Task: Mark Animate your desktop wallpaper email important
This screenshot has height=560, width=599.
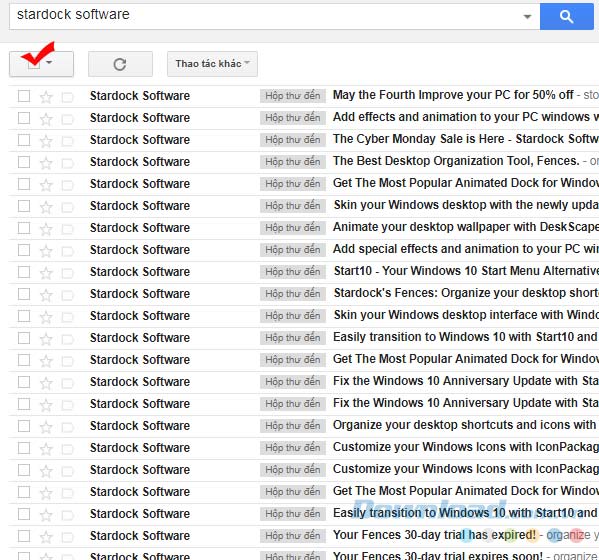Action: [67, 229]
